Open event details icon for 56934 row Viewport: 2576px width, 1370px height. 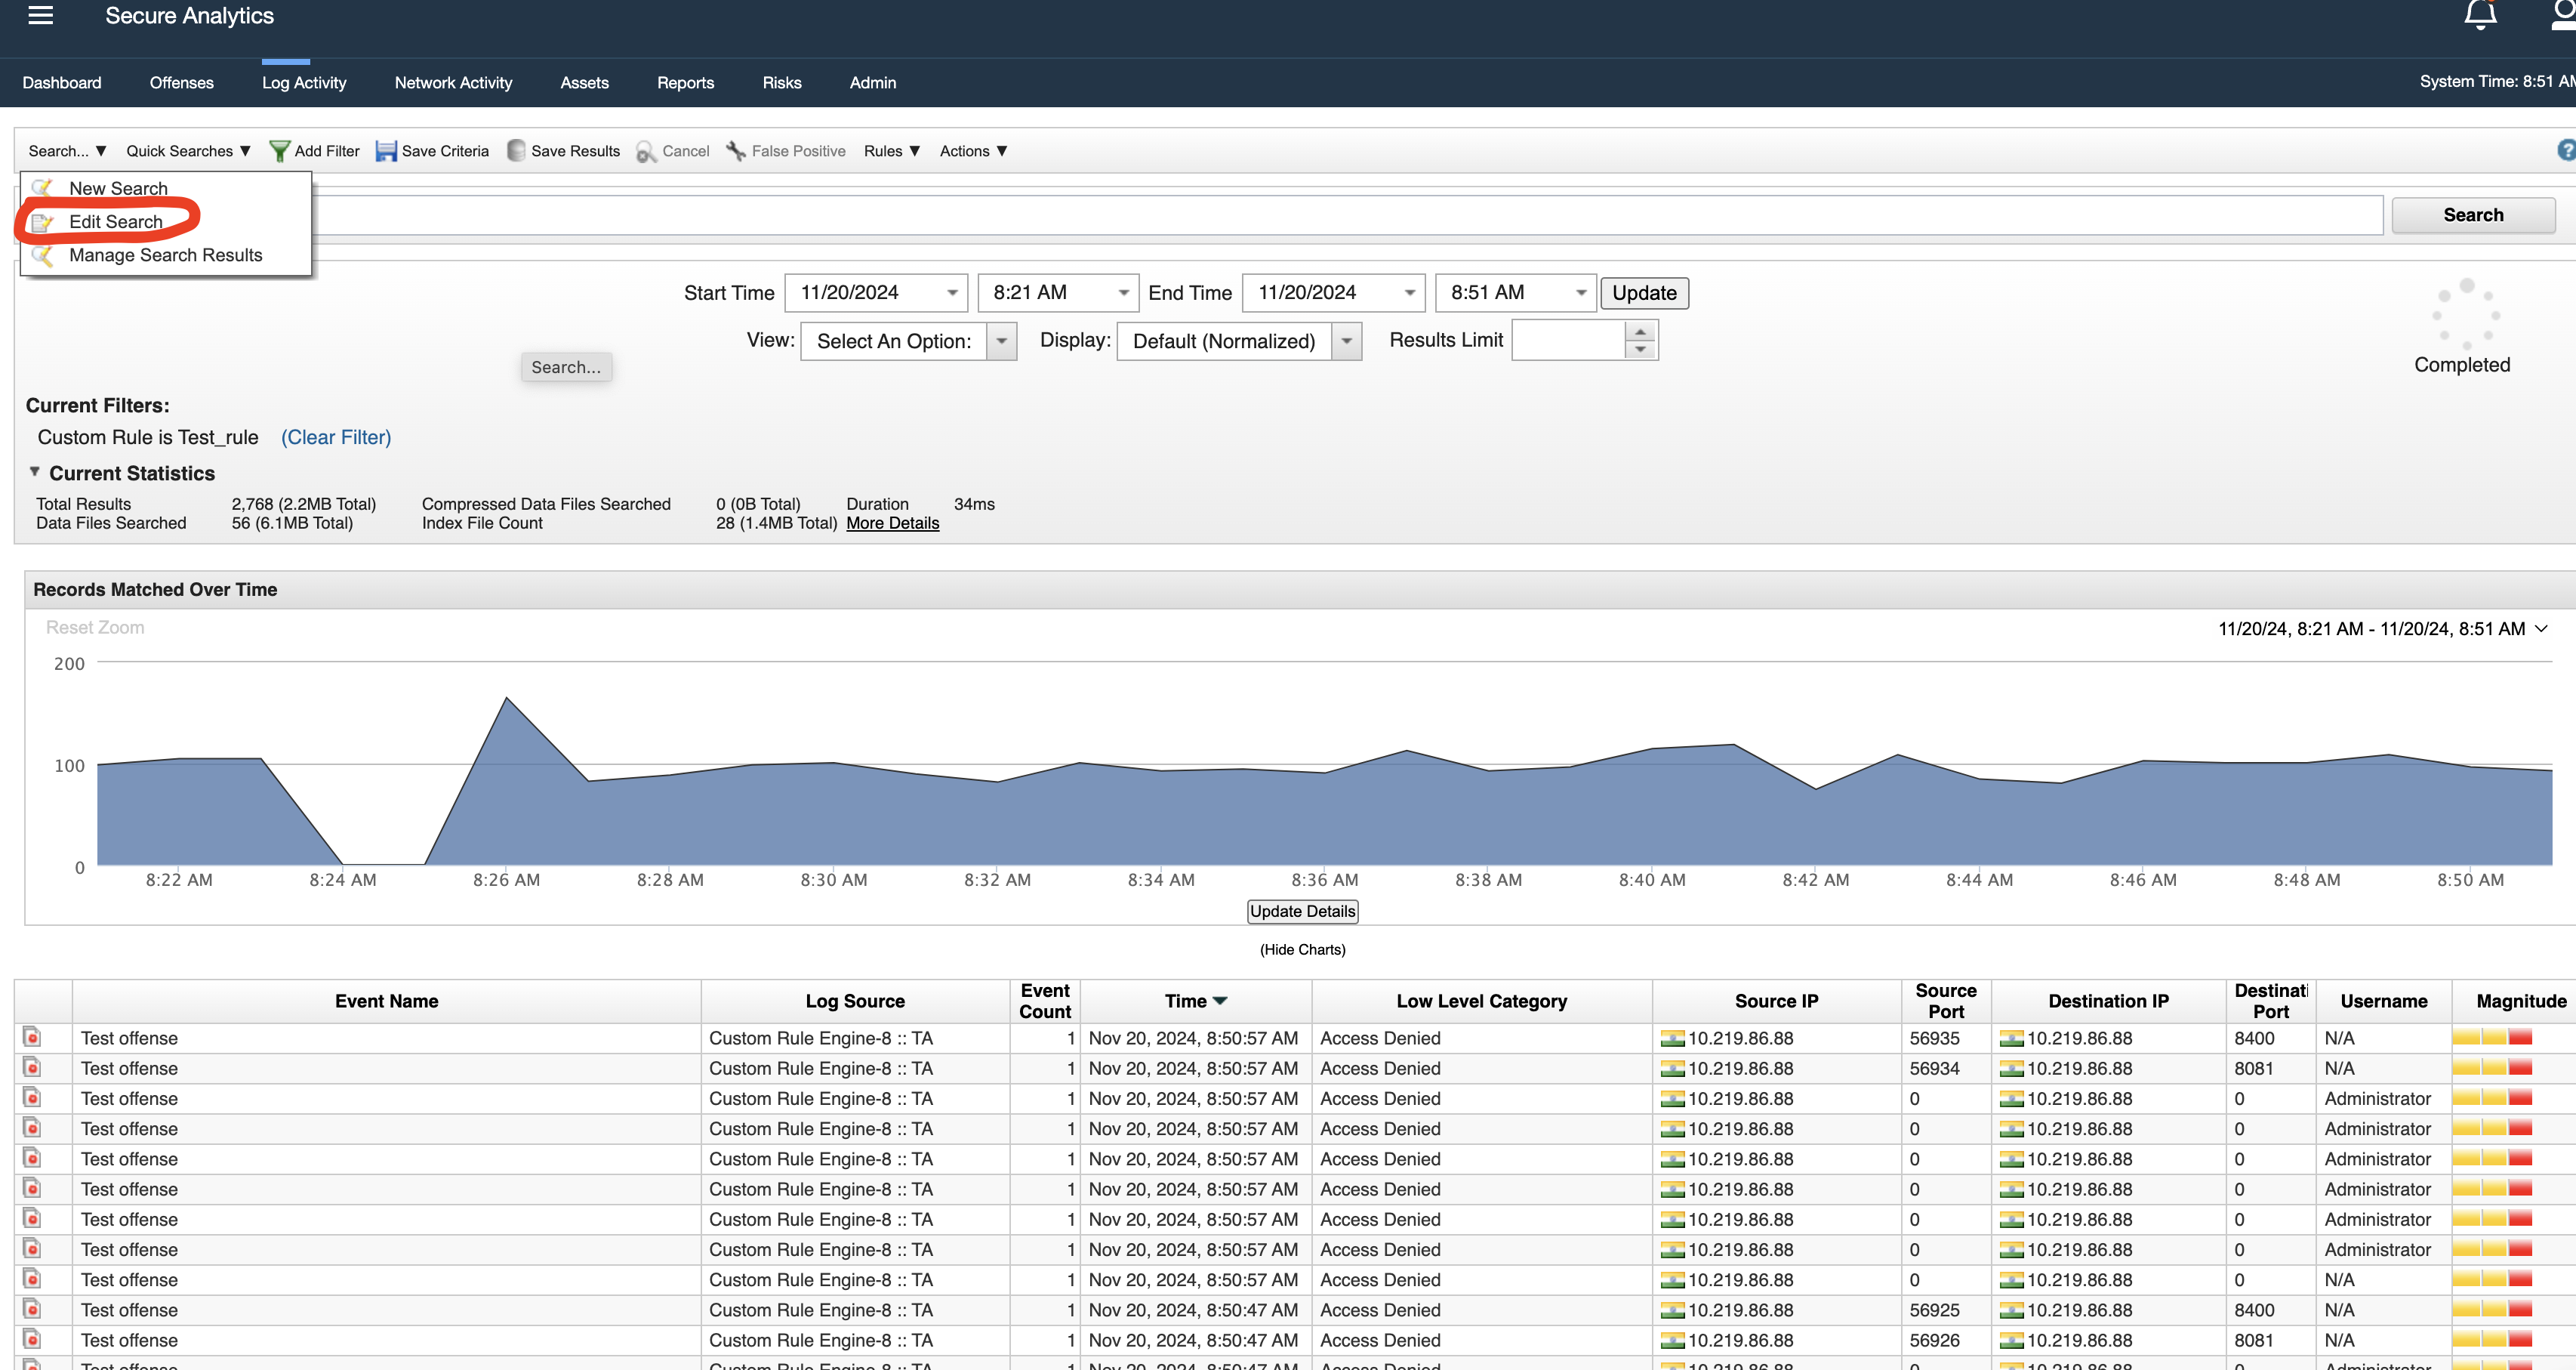click(32, 1067)
